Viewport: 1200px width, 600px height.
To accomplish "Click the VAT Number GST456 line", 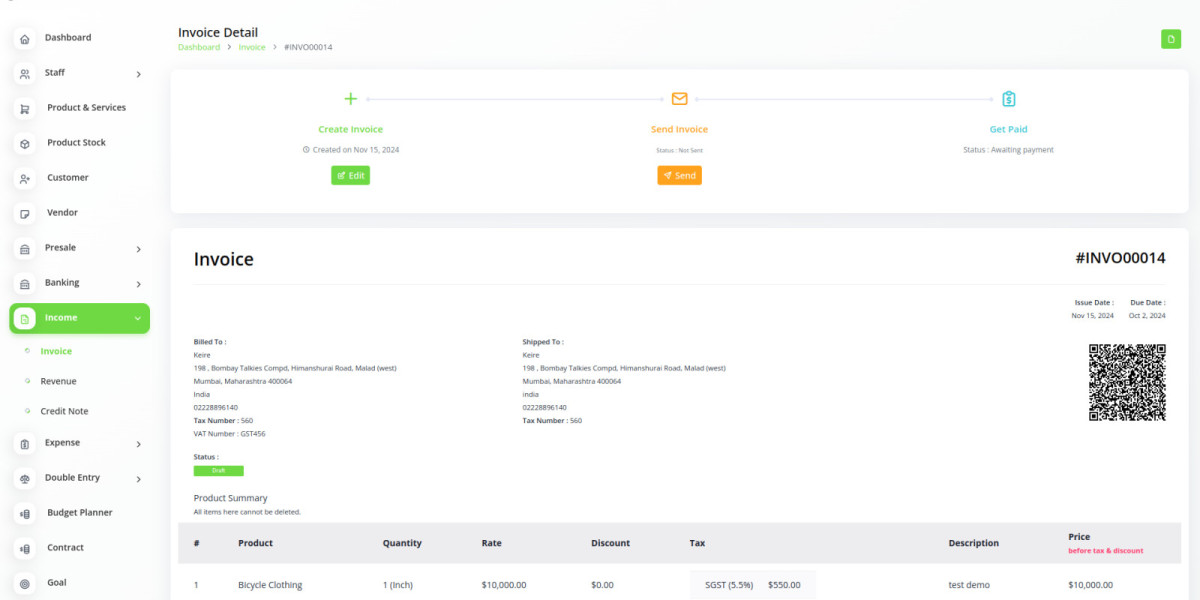I will click(229, 434).
